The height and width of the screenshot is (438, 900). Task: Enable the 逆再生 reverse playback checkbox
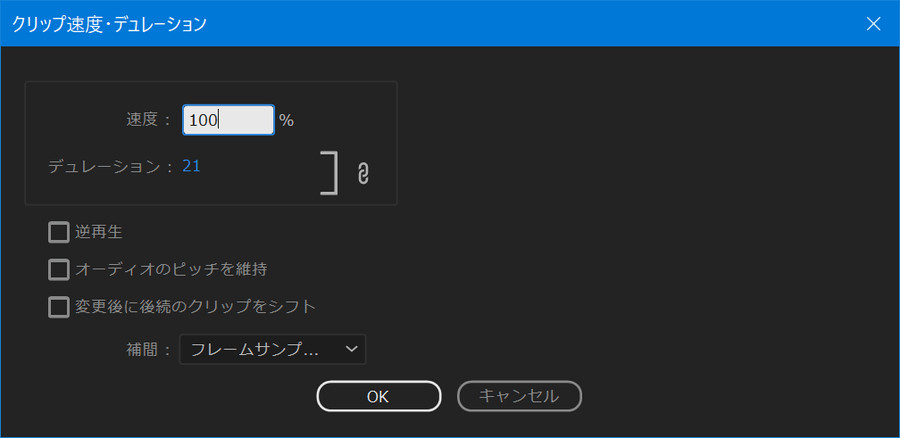click(x=59, y=232)
